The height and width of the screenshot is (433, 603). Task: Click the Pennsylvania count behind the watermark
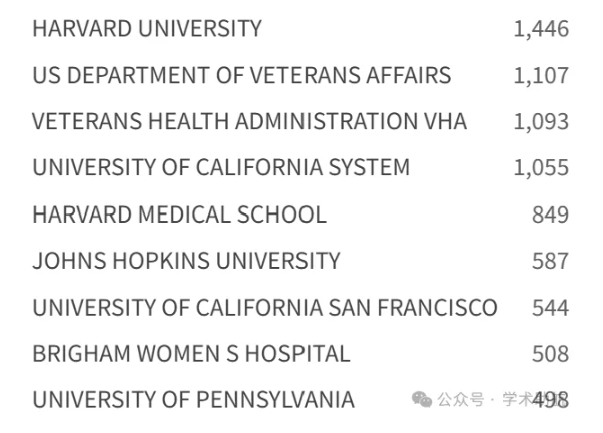click(550, 400)
